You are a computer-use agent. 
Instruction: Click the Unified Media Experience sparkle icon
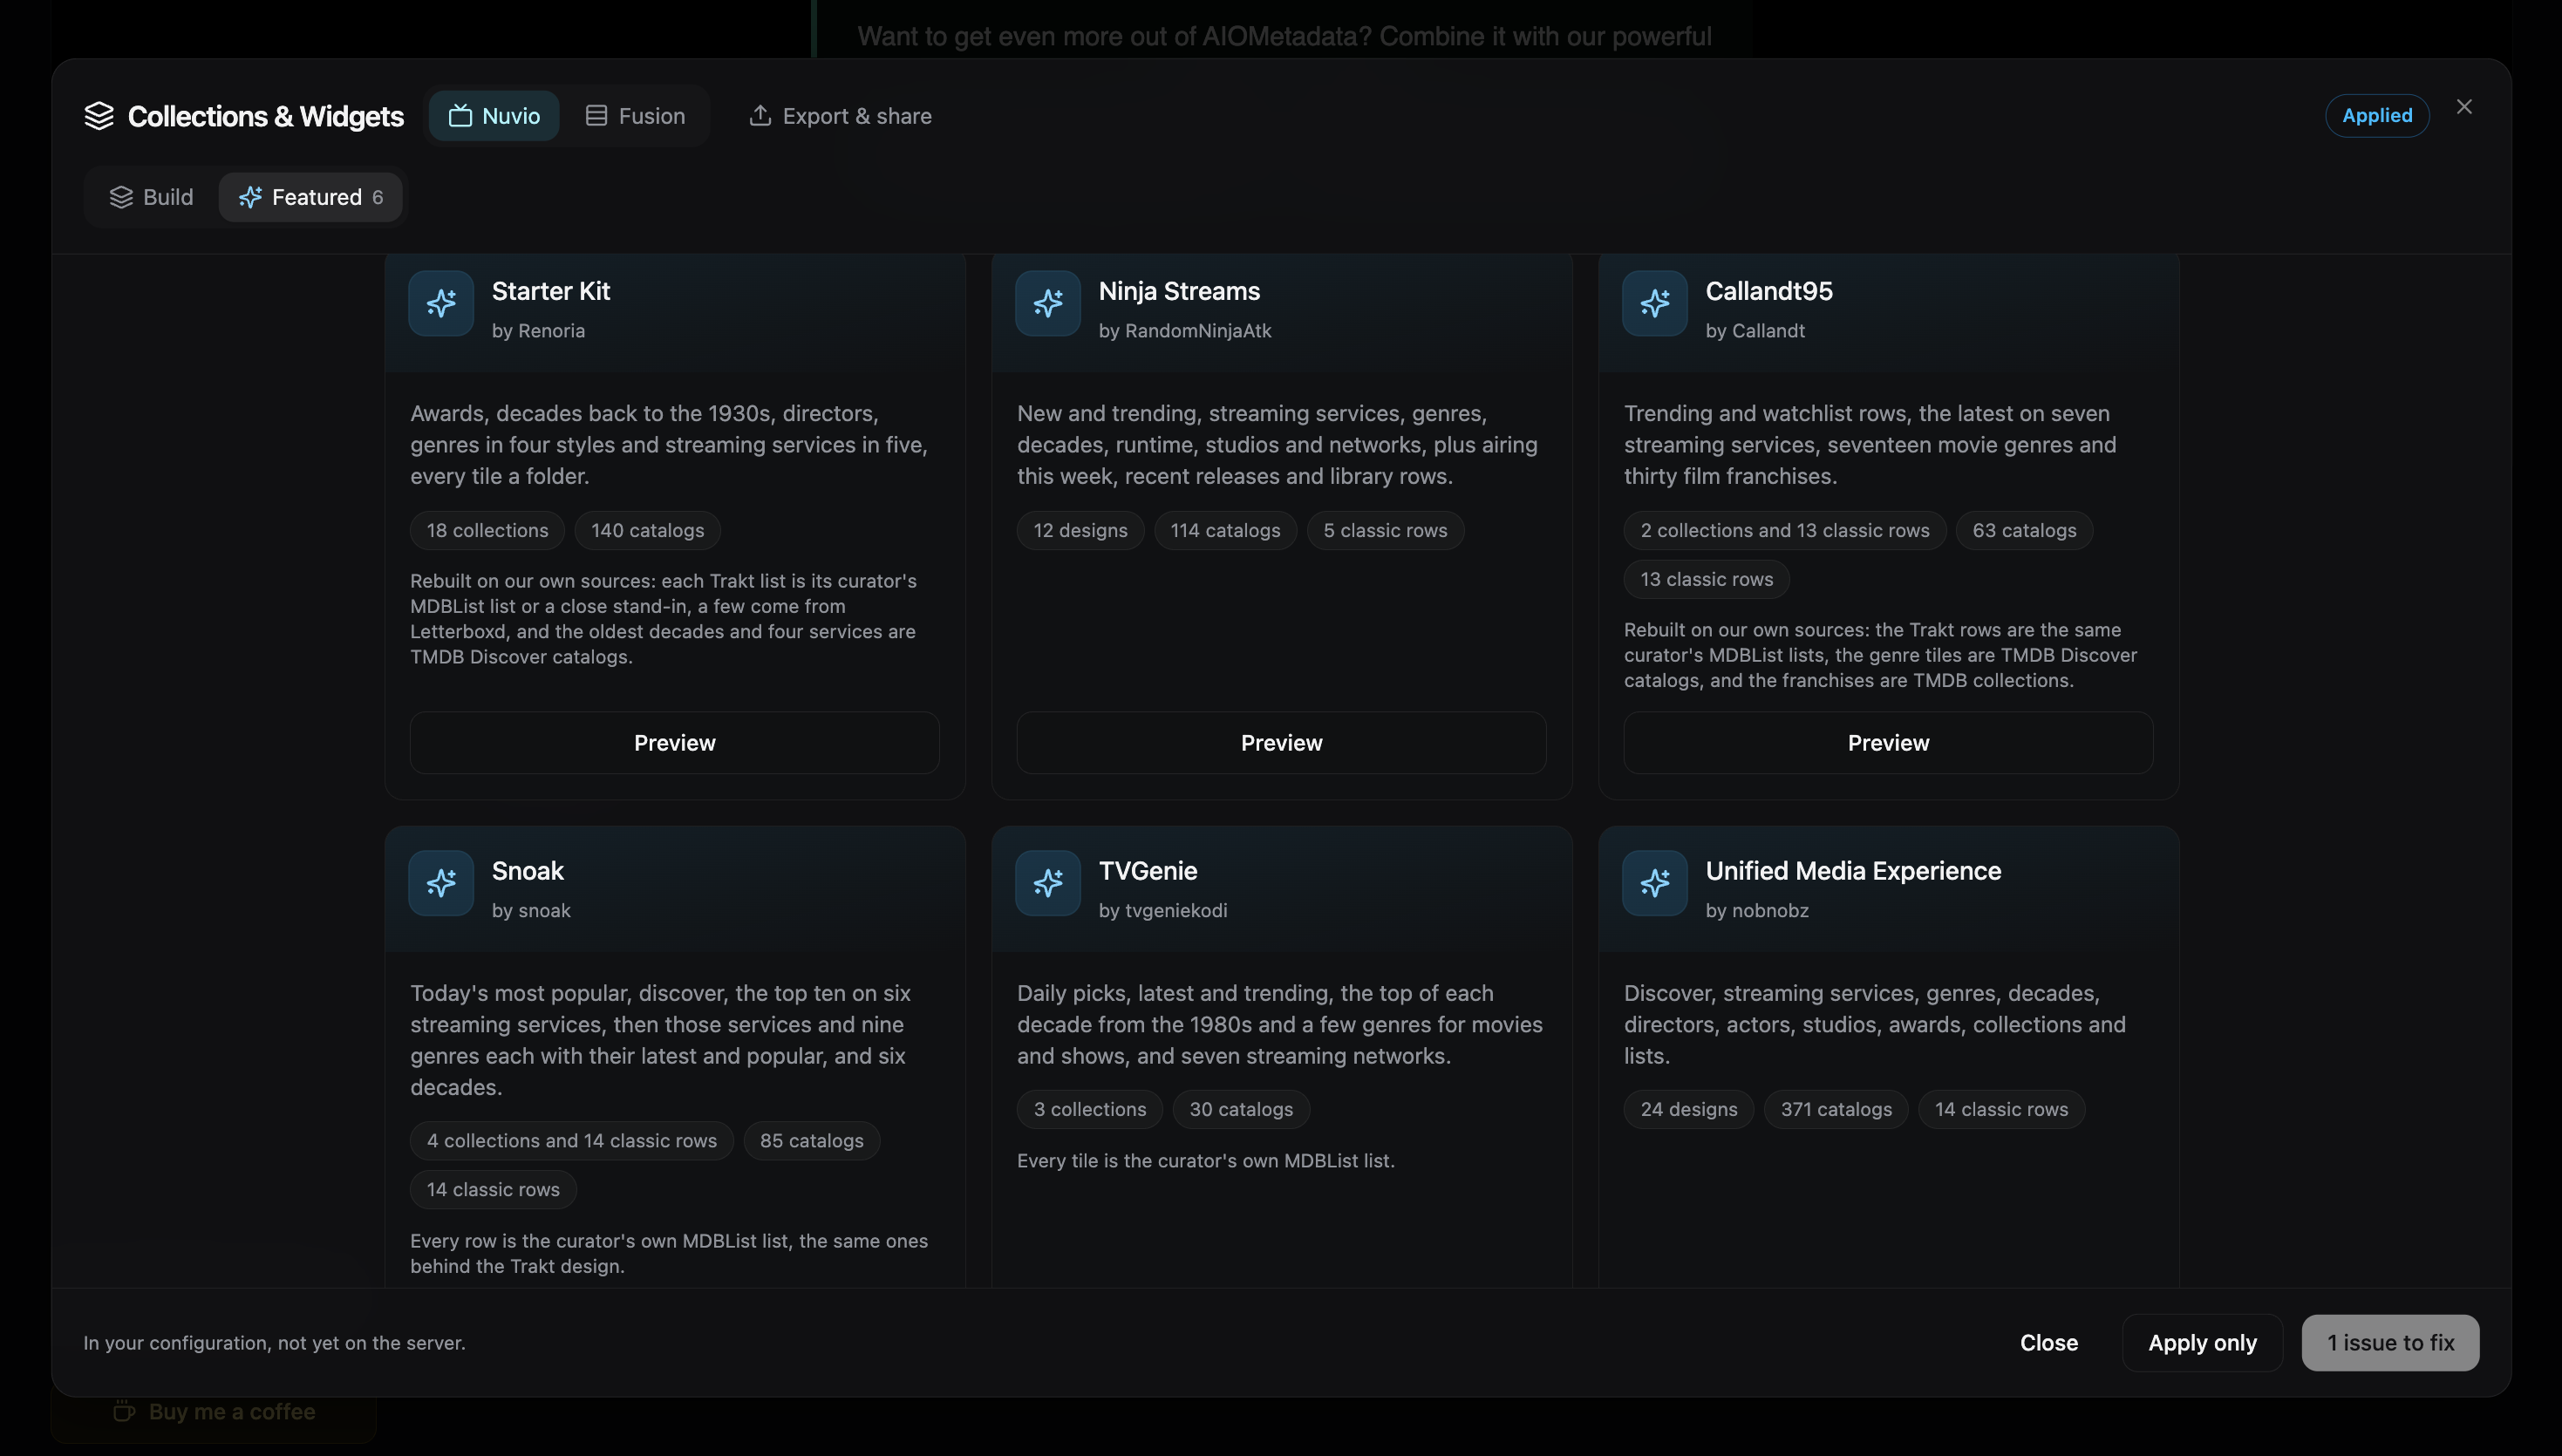tap(1655, 883)
